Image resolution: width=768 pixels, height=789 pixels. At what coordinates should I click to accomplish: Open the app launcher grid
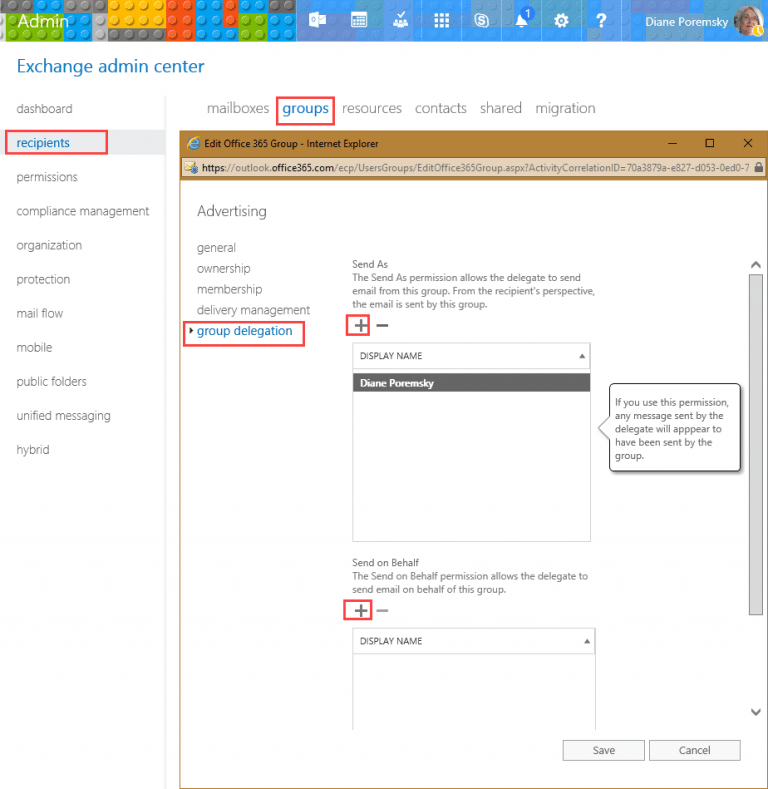click(441, 20)
